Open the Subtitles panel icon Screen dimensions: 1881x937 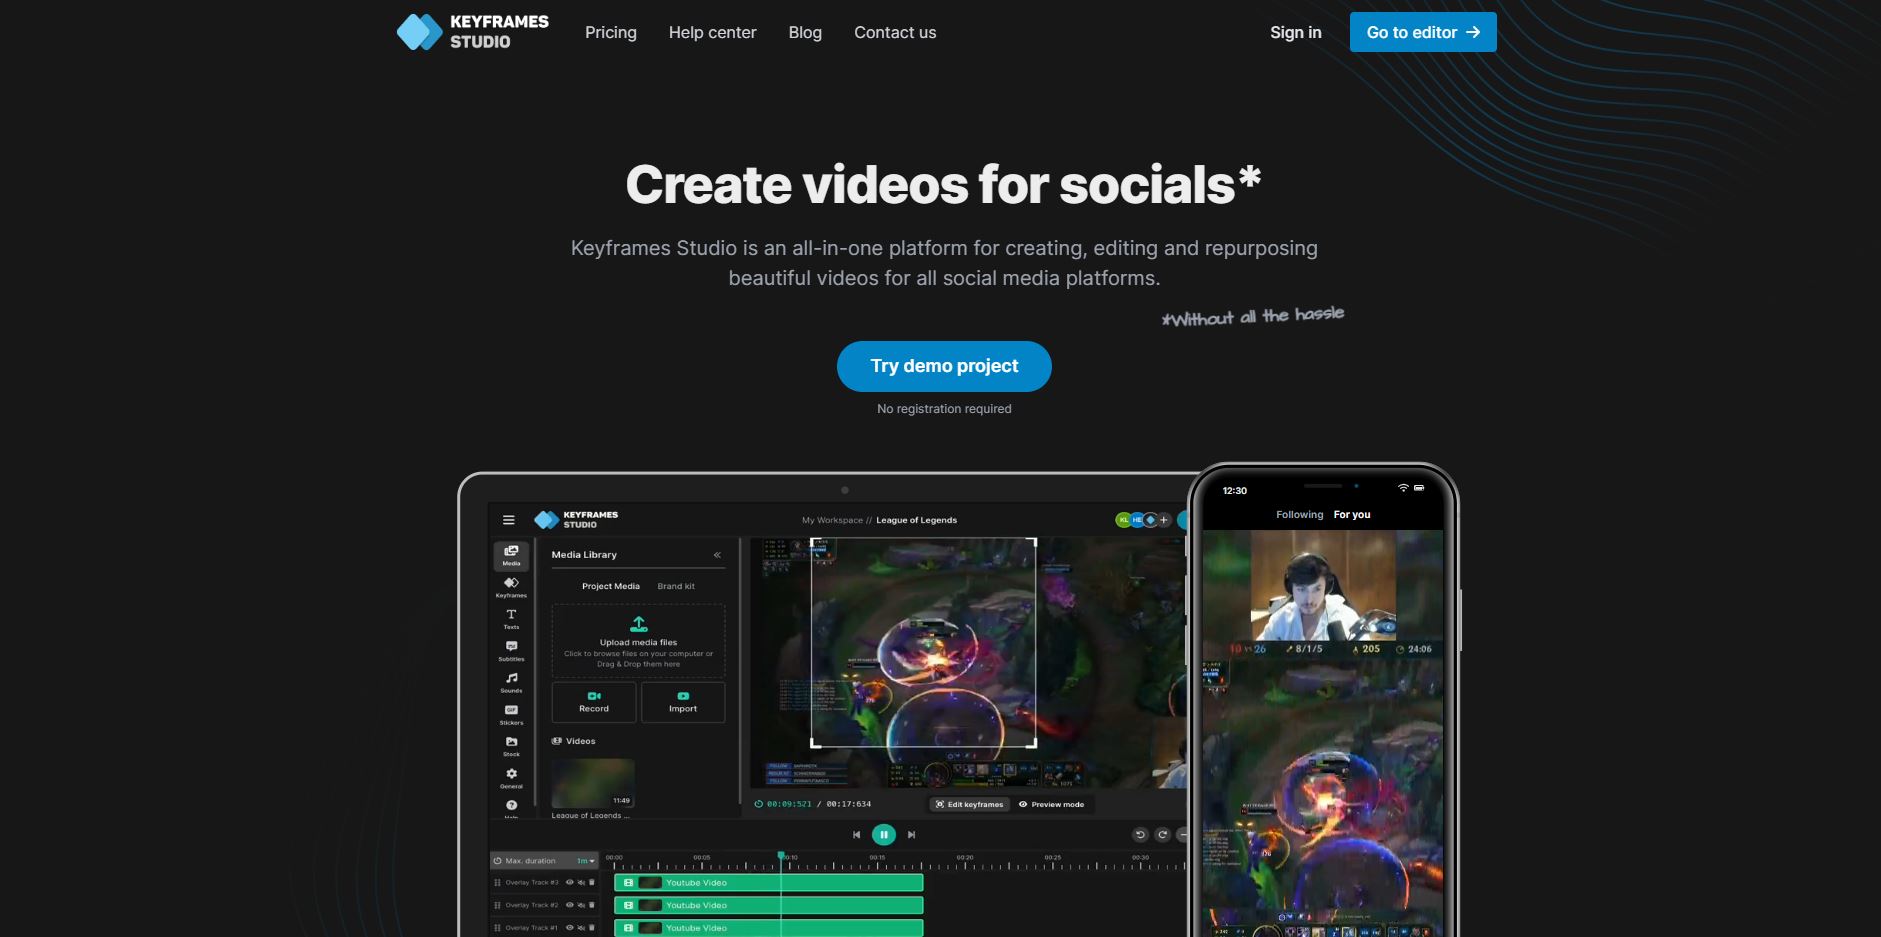click(511, 649)
